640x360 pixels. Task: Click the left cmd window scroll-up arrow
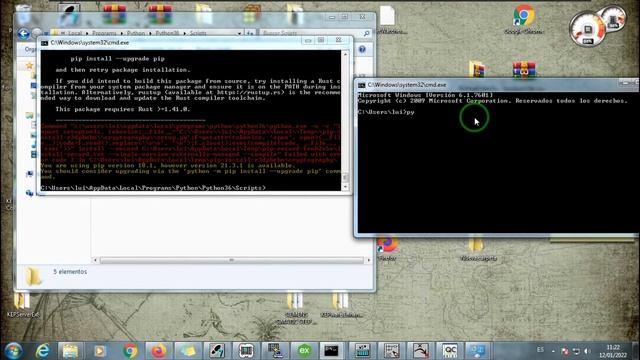[x=346, y=54]
